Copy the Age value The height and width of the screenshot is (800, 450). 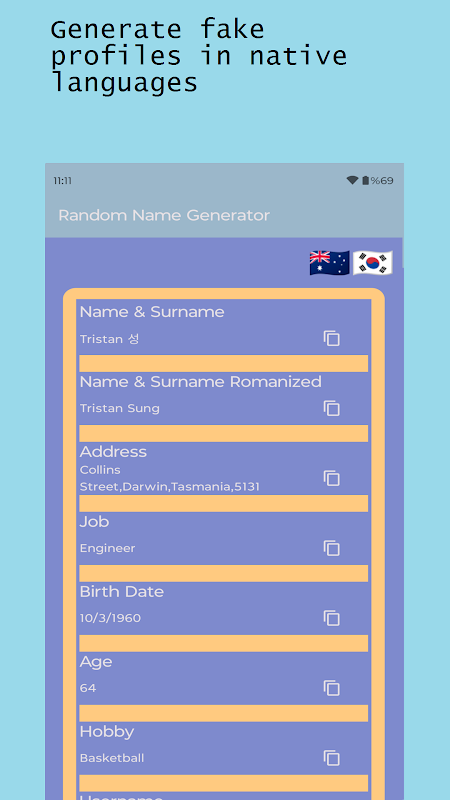tap(331, 688)
